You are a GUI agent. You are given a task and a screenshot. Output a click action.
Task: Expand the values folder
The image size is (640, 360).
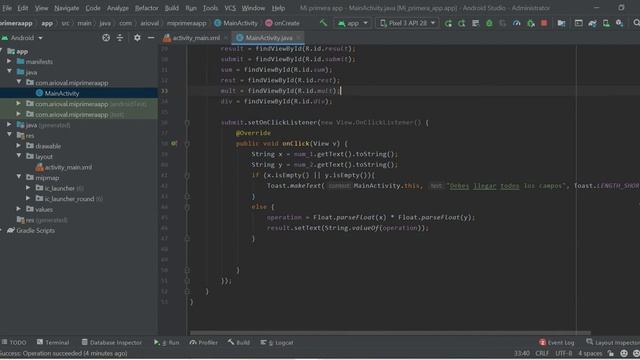pyautogui.click(x=19, y=209)
